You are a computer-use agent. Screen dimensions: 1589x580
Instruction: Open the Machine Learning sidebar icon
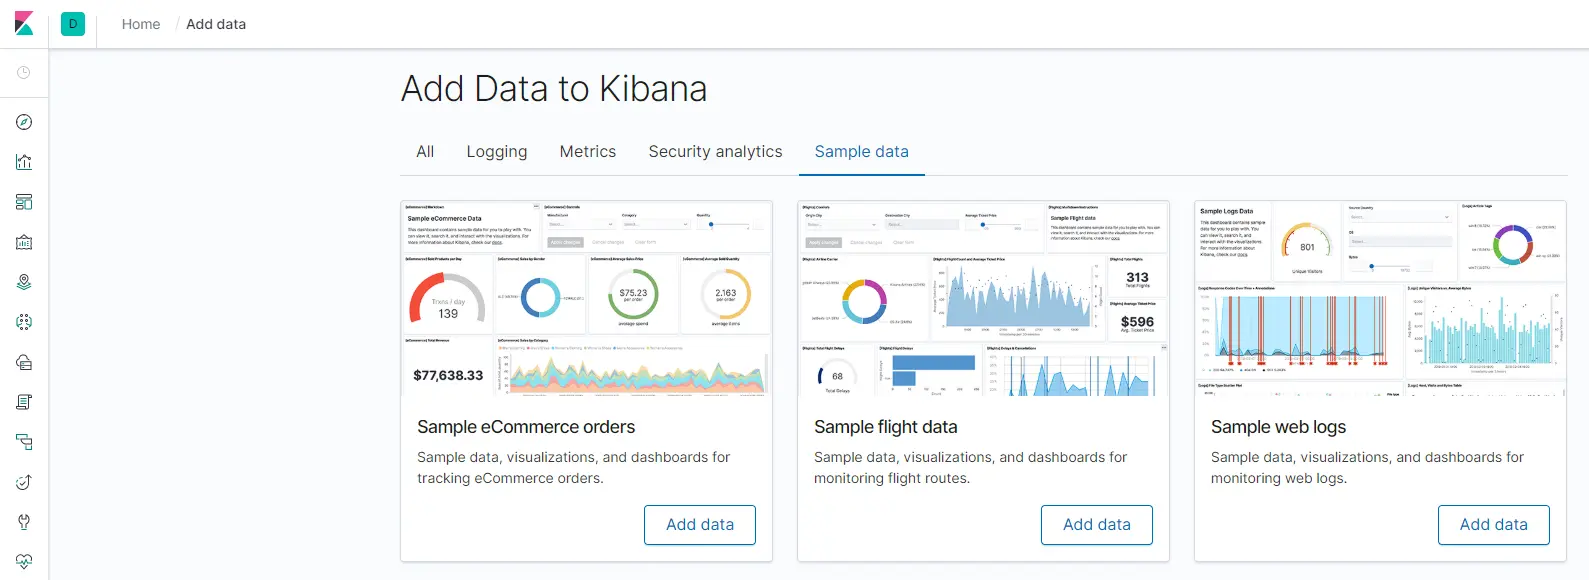pyautogui.click(x=24, y=322)
